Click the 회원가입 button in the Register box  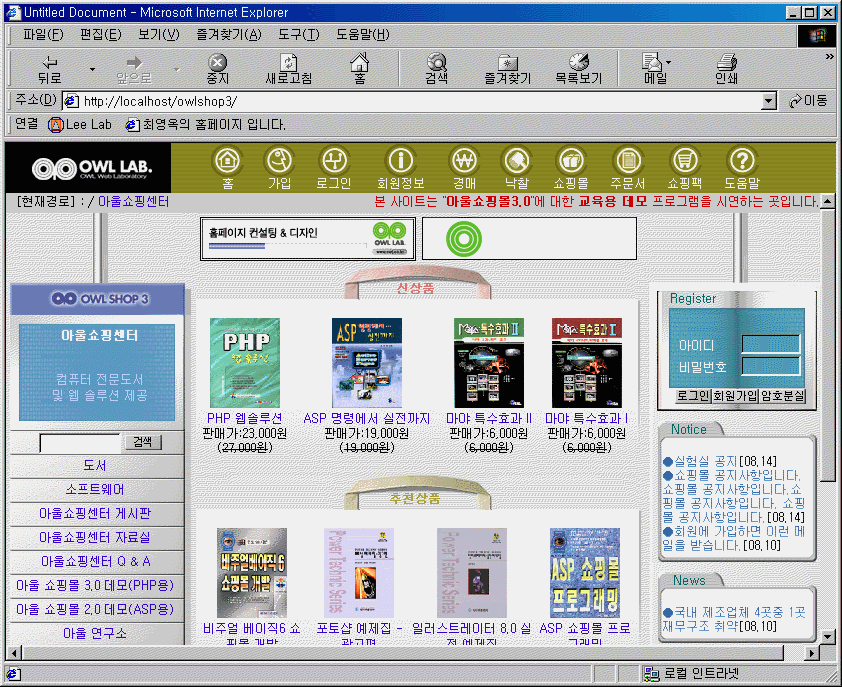[x=734, y=396]
